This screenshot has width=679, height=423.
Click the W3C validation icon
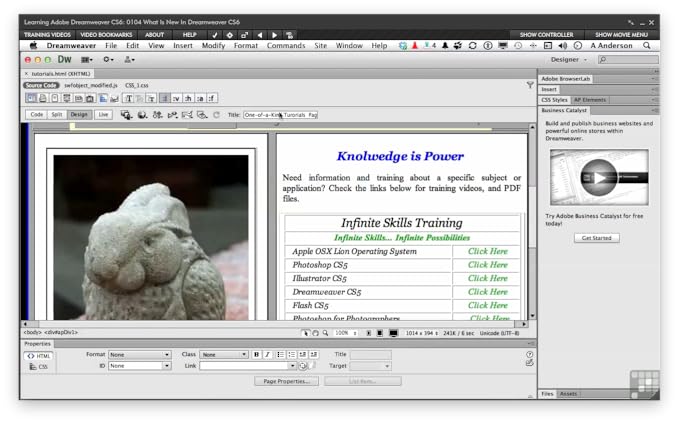(x=172, y=115)
